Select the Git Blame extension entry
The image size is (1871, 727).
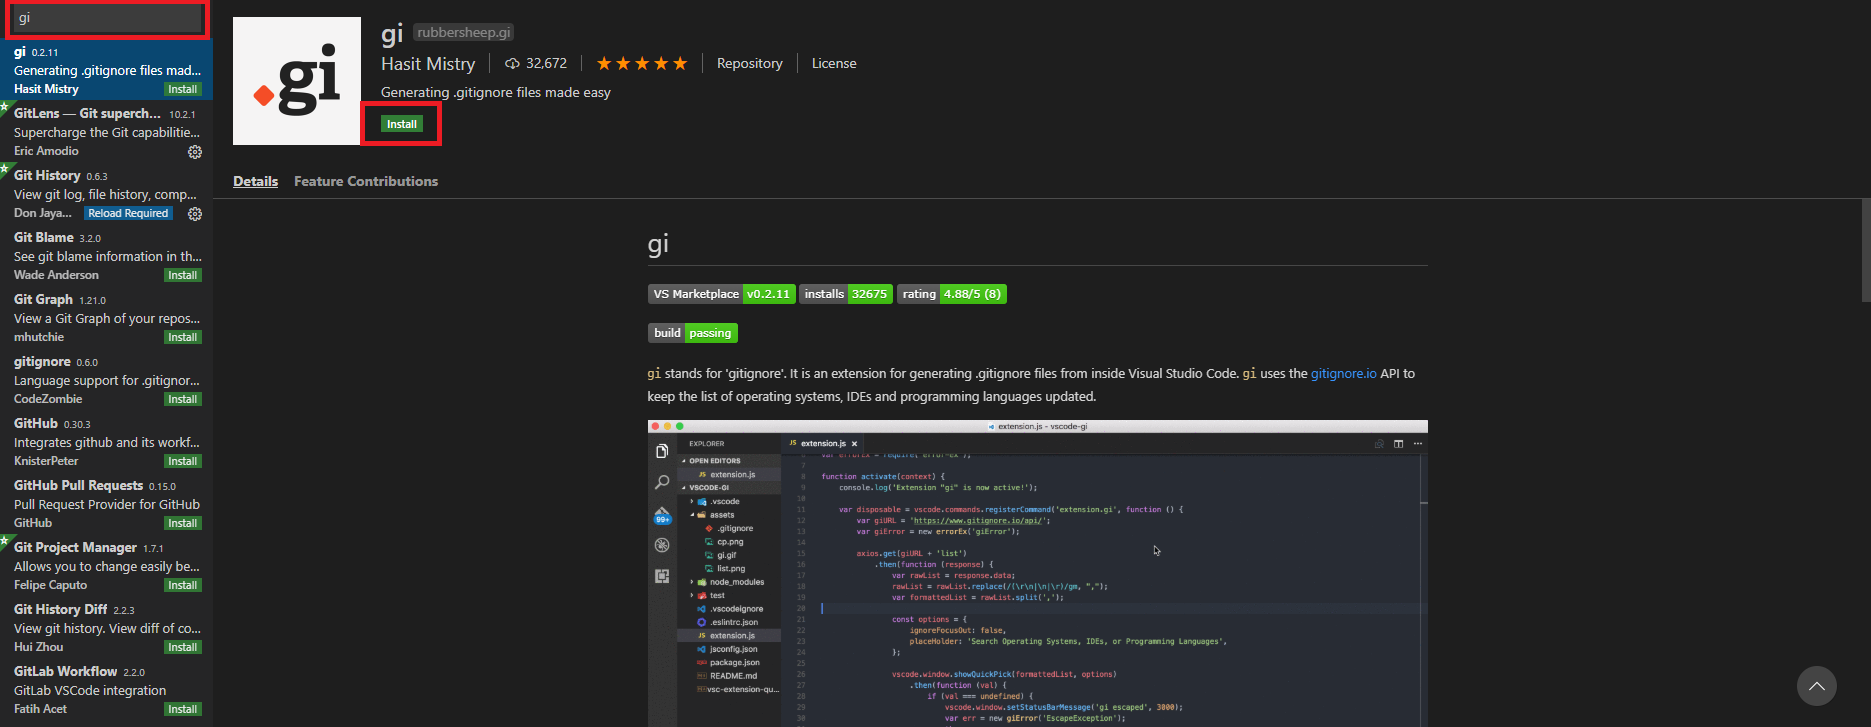[106, 256]
